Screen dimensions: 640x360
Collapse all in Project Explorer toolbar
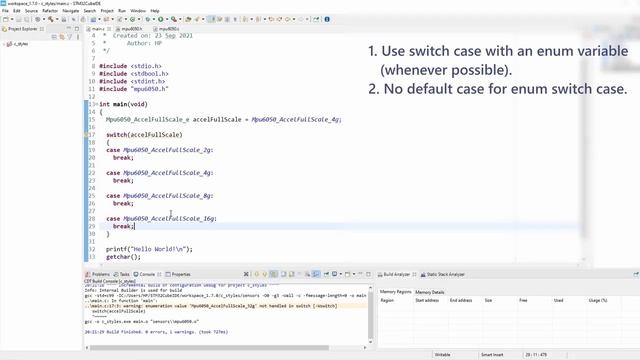click(x=54, y=37)
